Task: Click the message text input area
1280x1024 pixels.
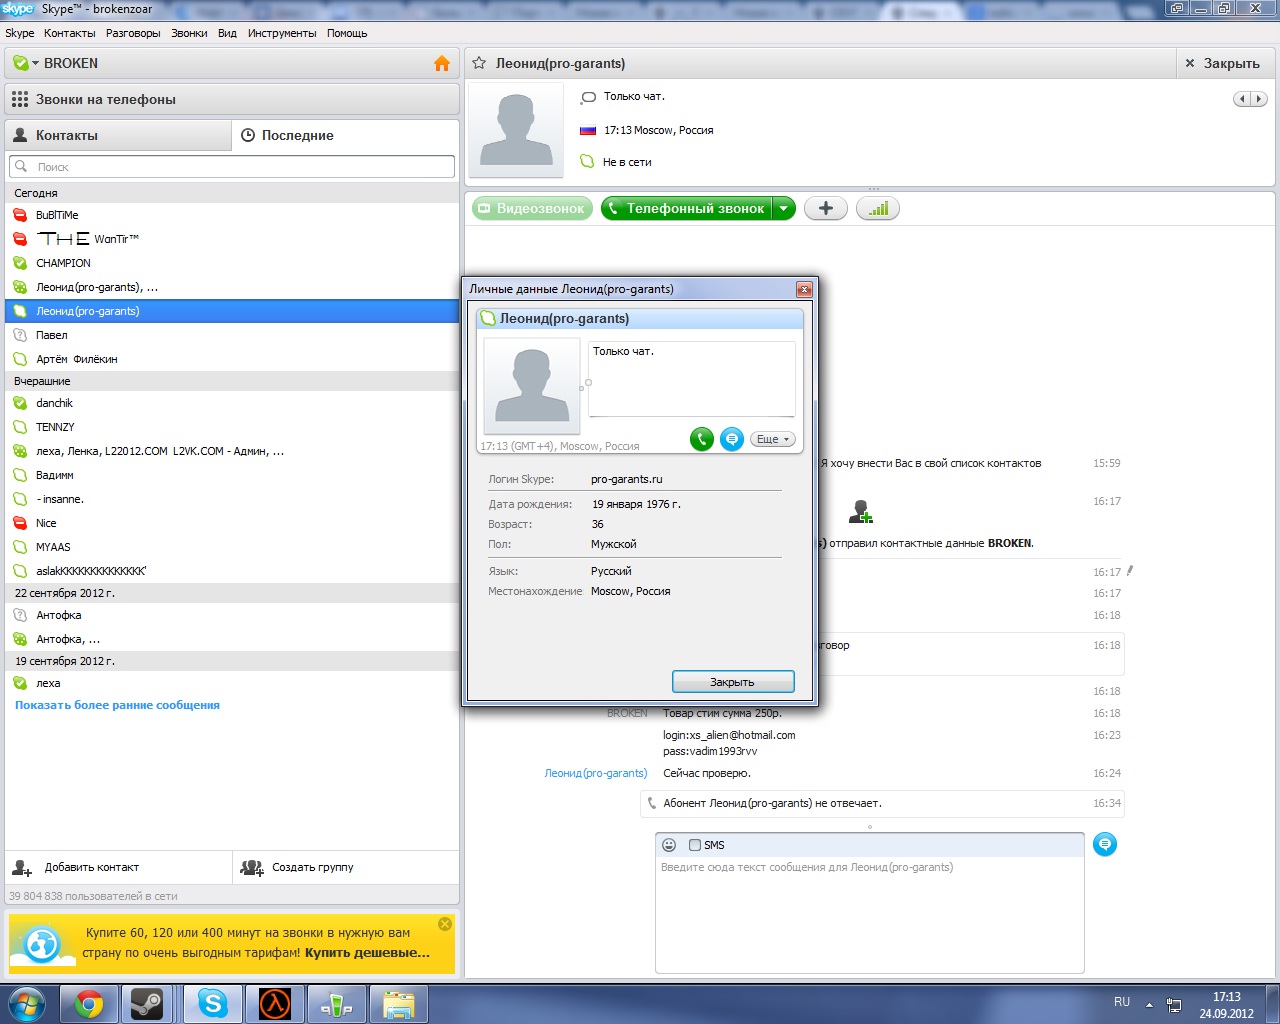Action: (x=870, y=914)
